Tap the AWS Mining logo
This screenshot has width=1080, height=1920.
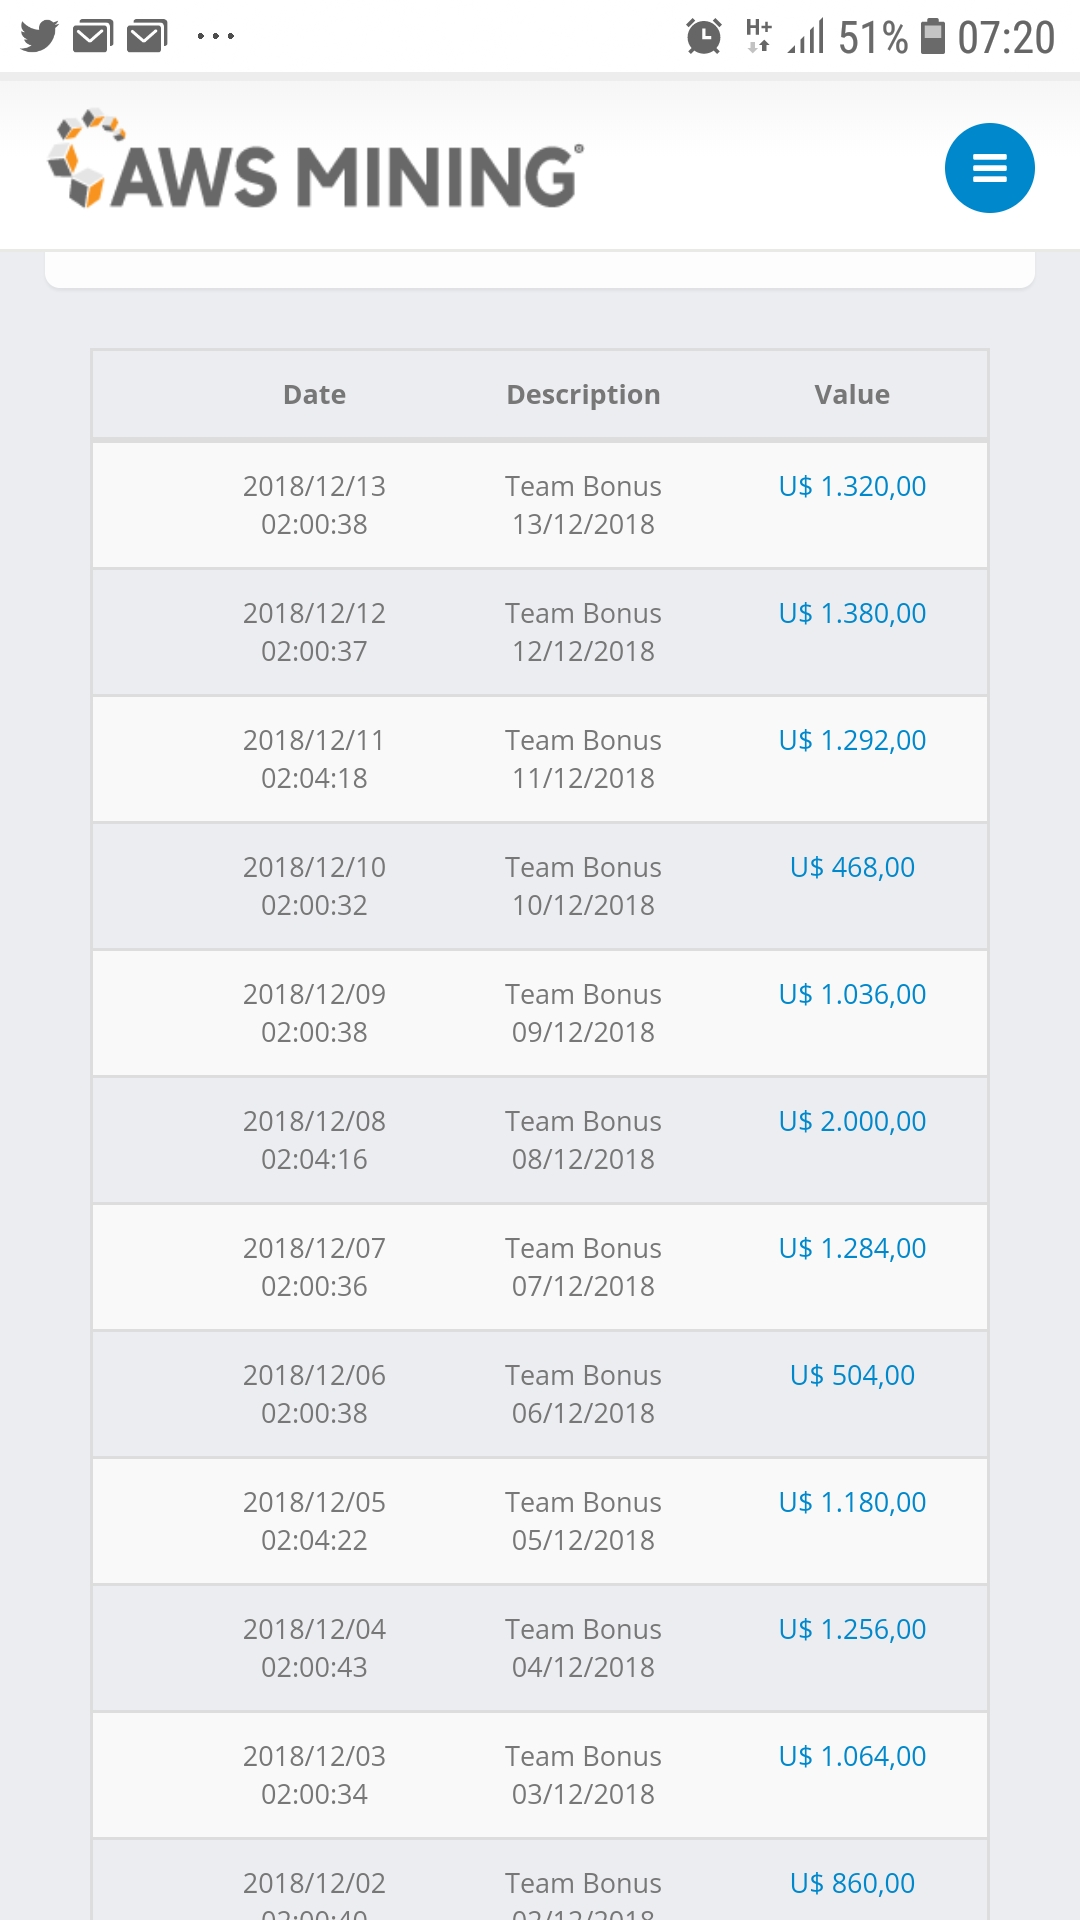316,162
